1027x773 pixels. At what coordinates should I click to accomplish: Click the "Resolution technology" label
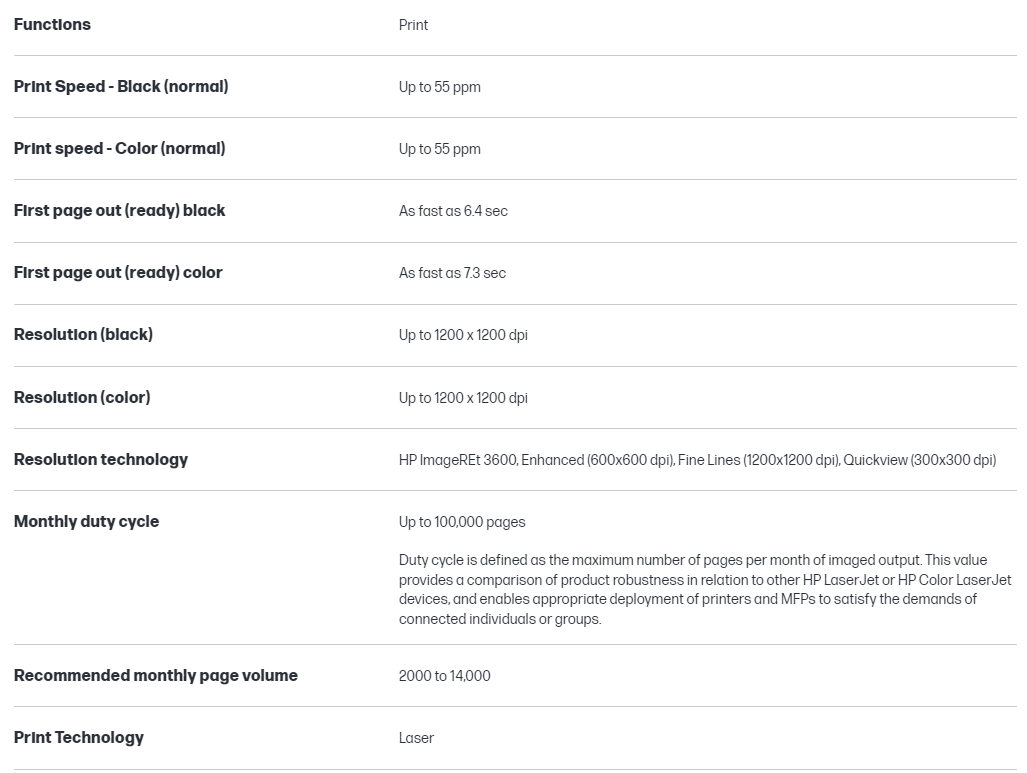tap(101, 460)
